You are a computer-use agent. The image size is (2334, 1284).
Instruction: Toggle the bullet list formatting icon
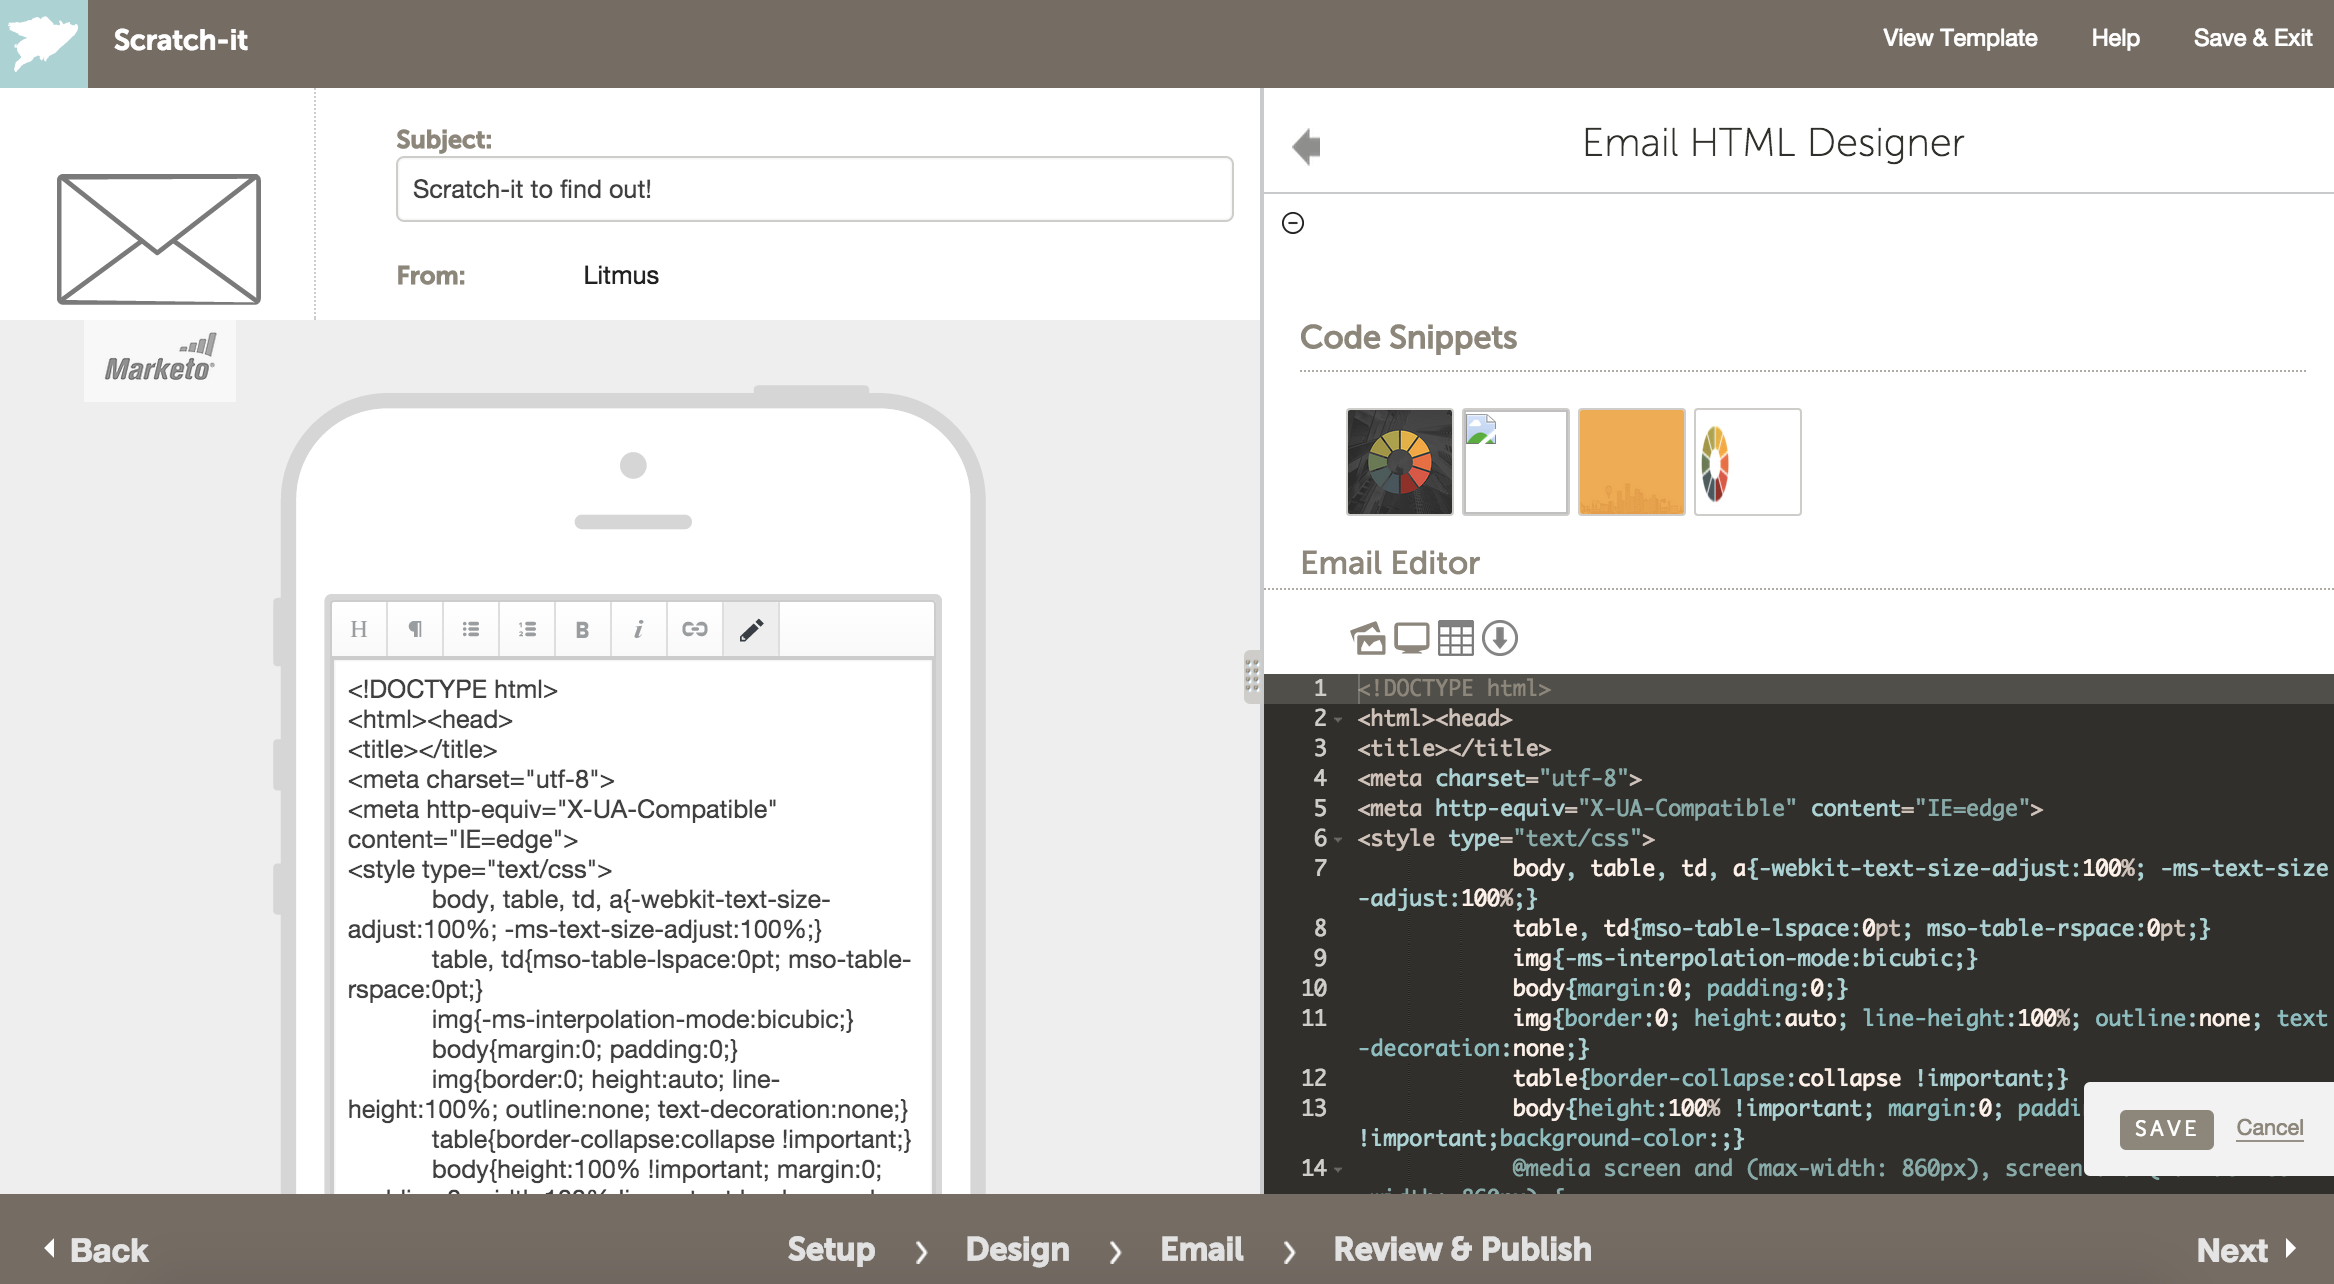point(471,629)
